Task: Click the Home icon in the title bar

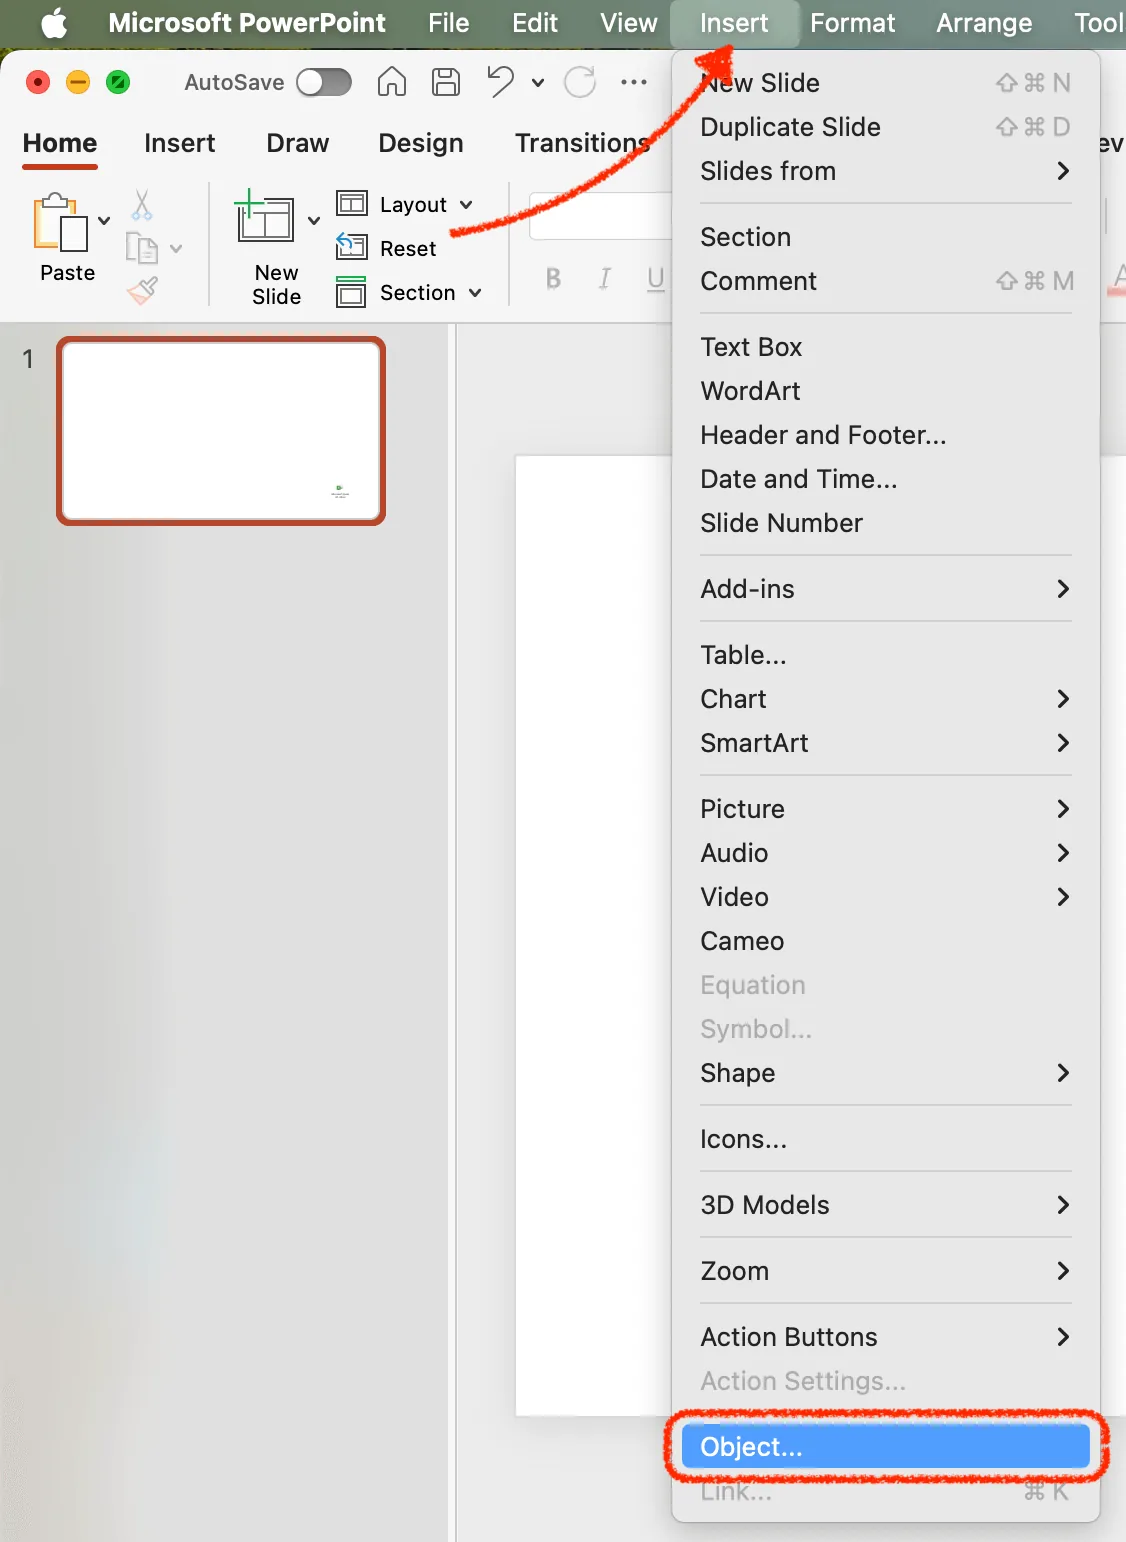Action: 392,82
